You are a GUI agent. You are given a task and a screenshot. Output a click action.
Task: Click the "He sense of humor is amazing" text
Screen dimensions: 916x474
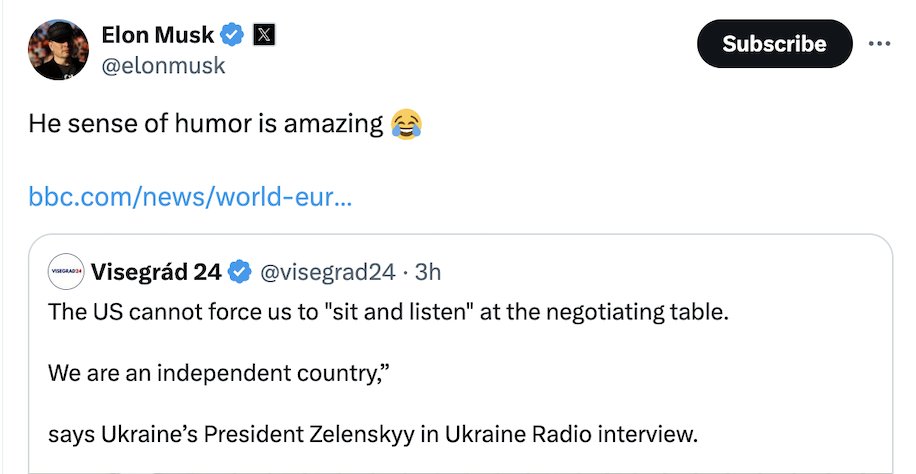point(206,124)
